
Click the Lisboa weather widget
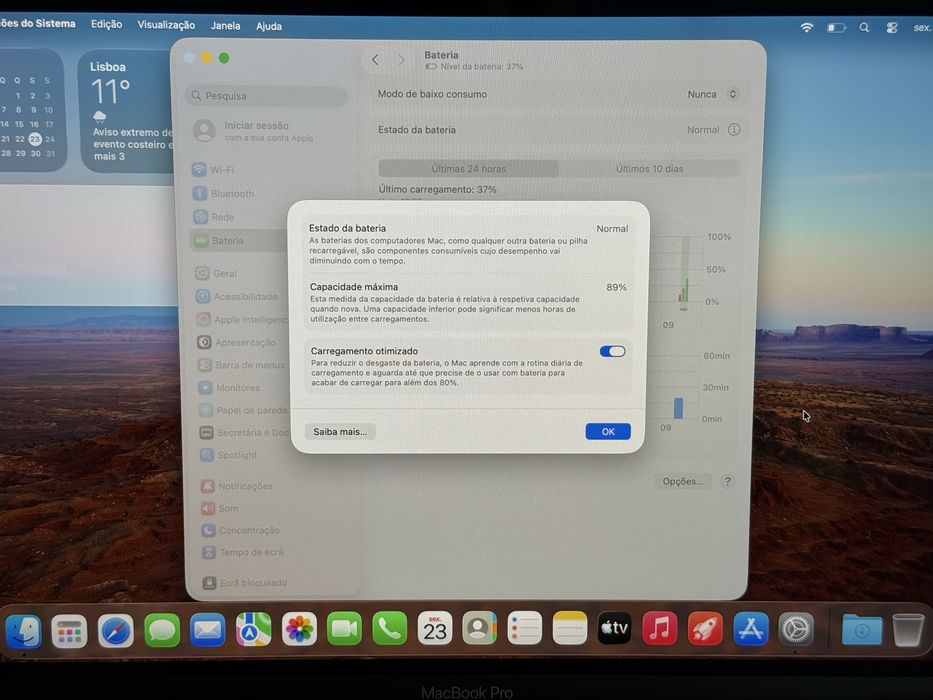pos(127,112)
